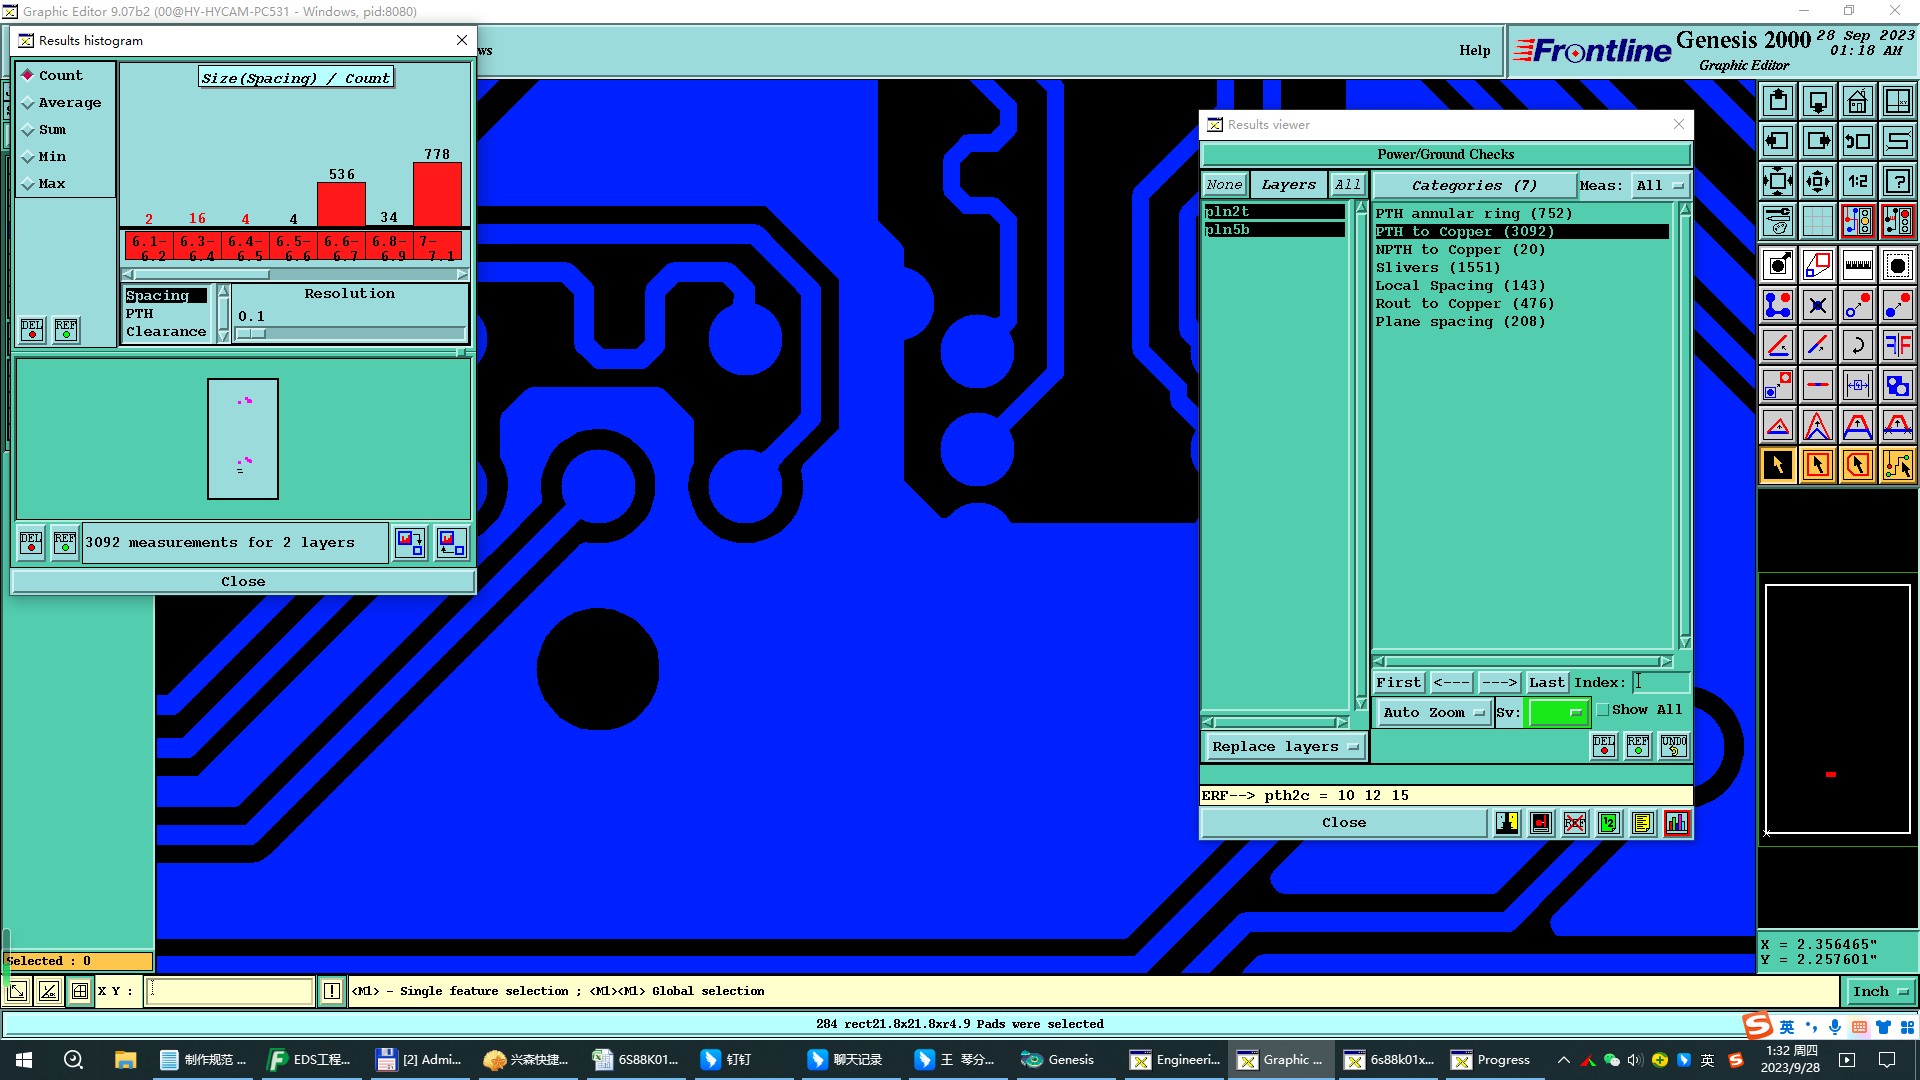Image resolution: width=1920 pixels, height=1080 pixels.
Task: Open the Auto Zoom dropdown
Action: [1433, 713]
